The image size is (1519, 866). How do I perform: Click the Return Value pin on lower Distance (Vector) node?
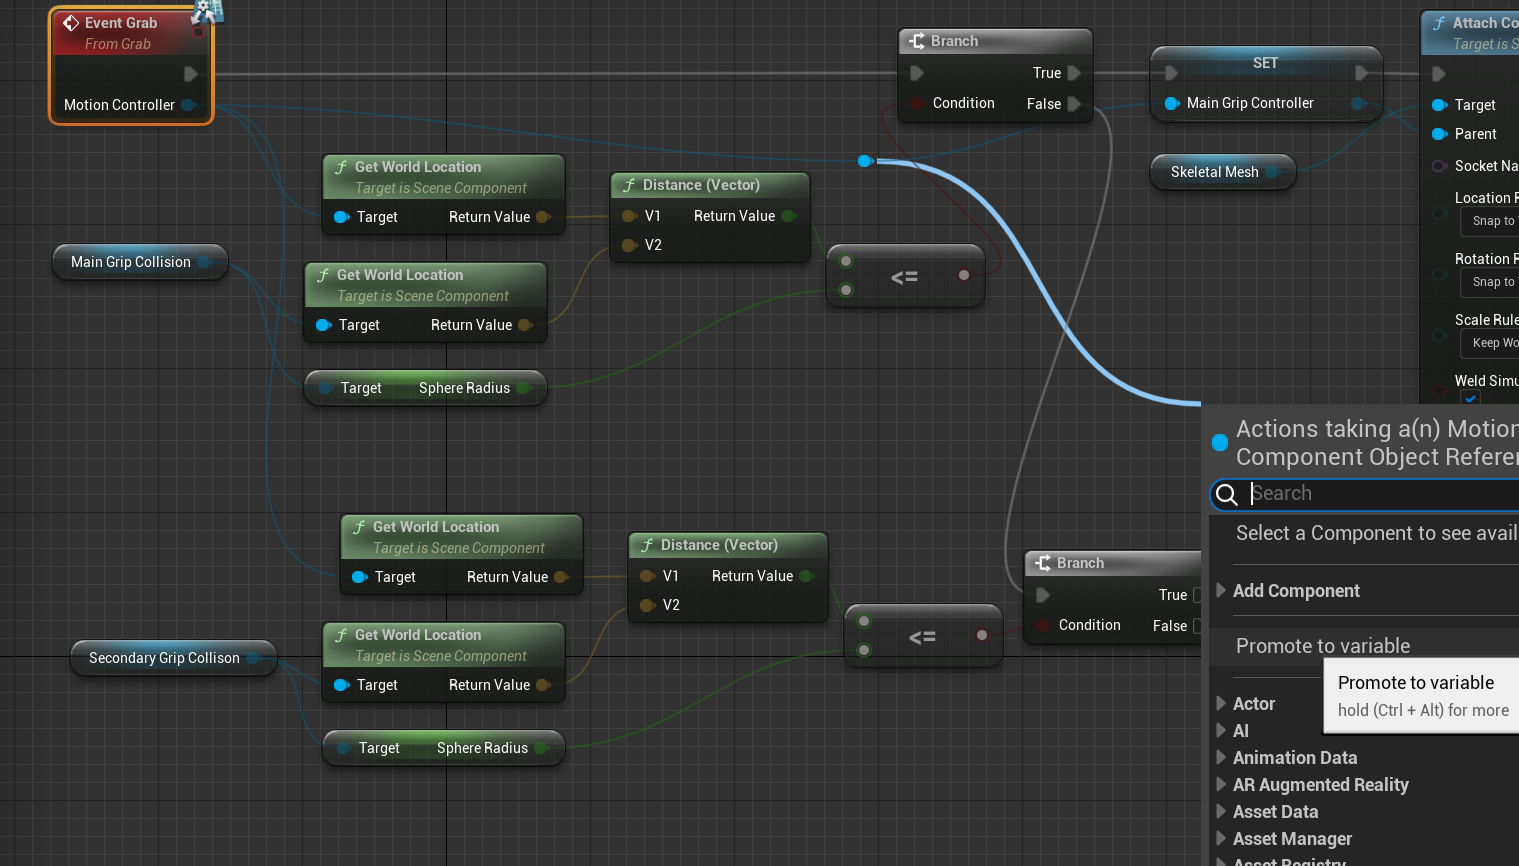[x=806, y=576]
